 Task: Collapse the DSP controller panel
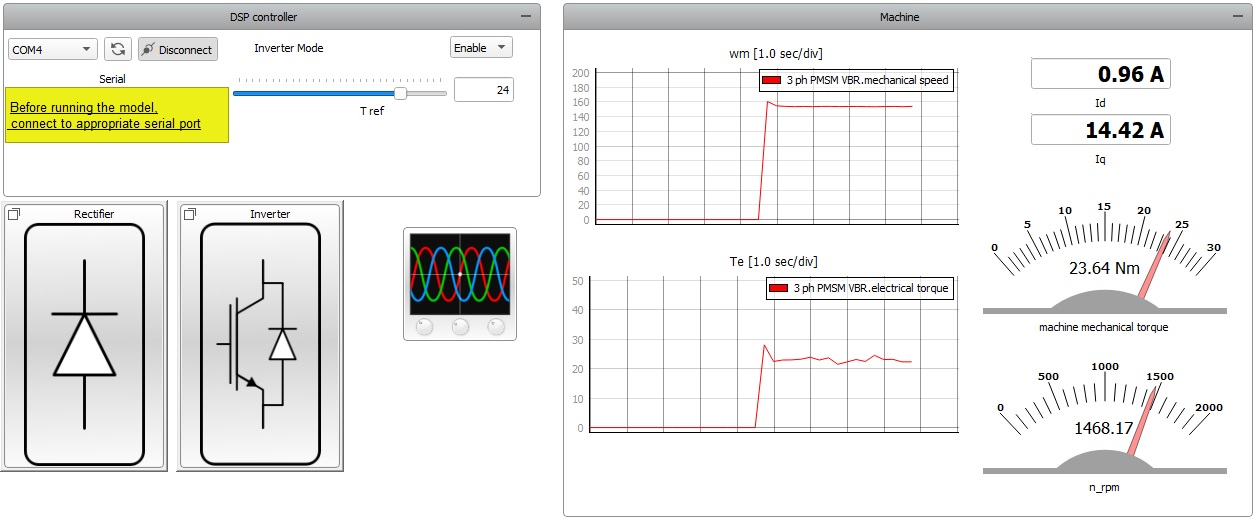526,17
